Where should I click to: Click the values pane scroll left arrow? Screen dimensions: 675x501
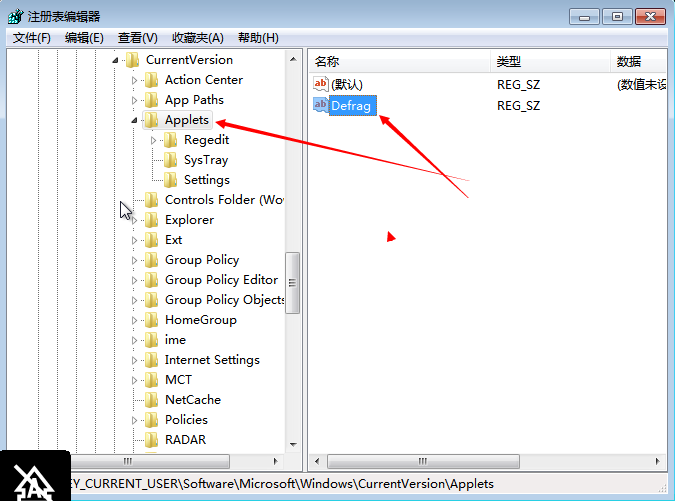pyautogui.click(x=317, y=461)
